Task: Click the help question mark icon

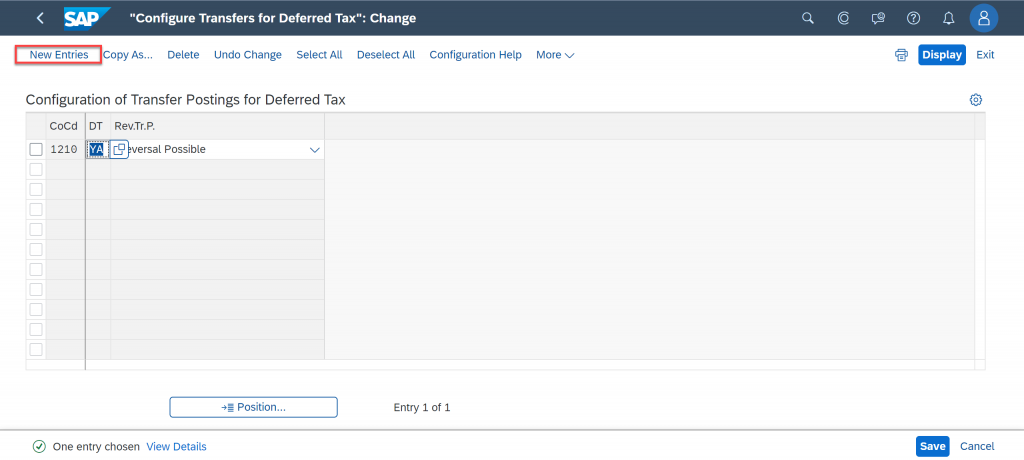Action: pyautogui.click(x=914, y=18)
